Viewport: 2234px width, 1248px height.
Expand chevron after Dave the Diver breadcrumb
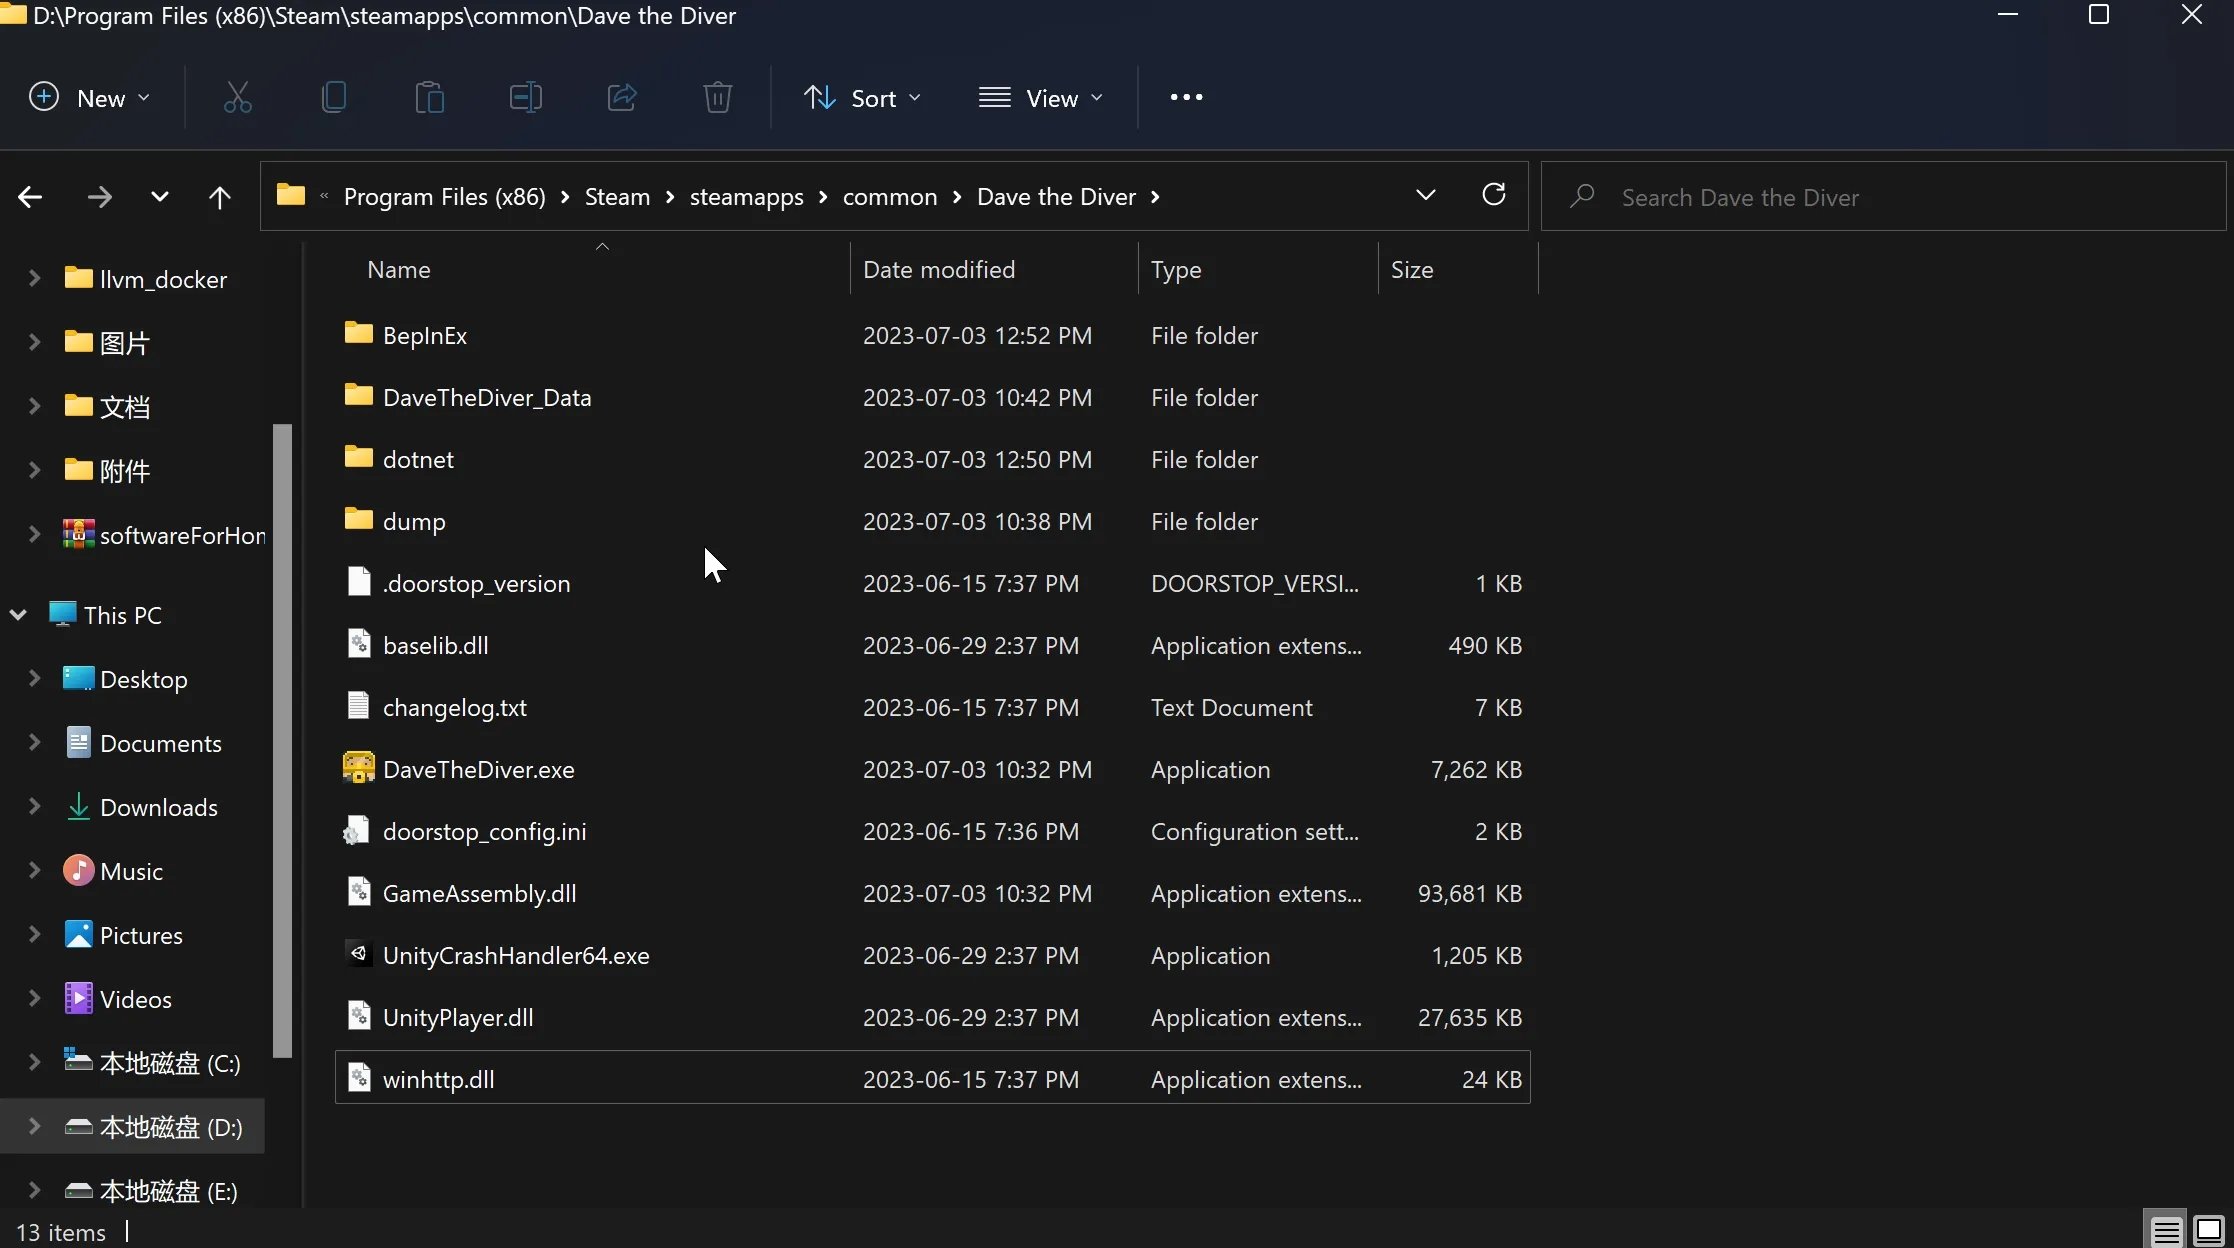pyautogui.click(x=1155, y=197)
